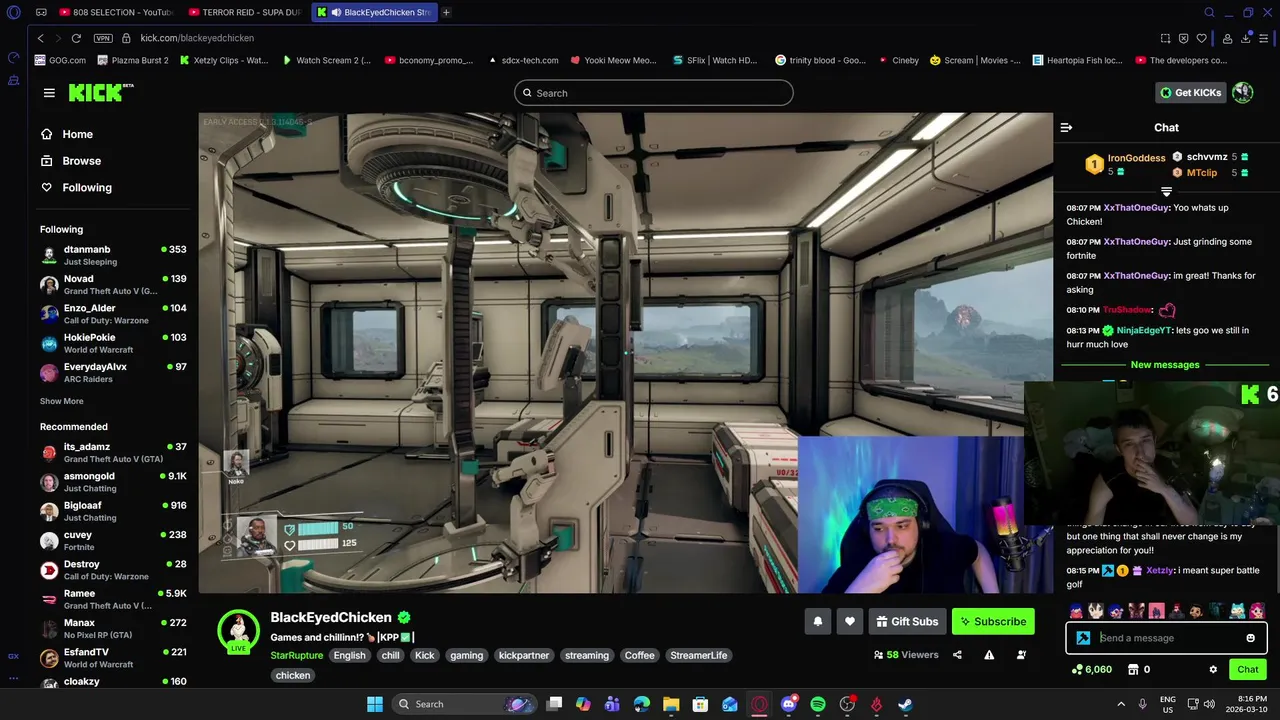Image resolution: width=1280 pixels, height=720 pixels.
Task: Click the chat identity hammer badge icon
Action: [x=1083, y=638]
